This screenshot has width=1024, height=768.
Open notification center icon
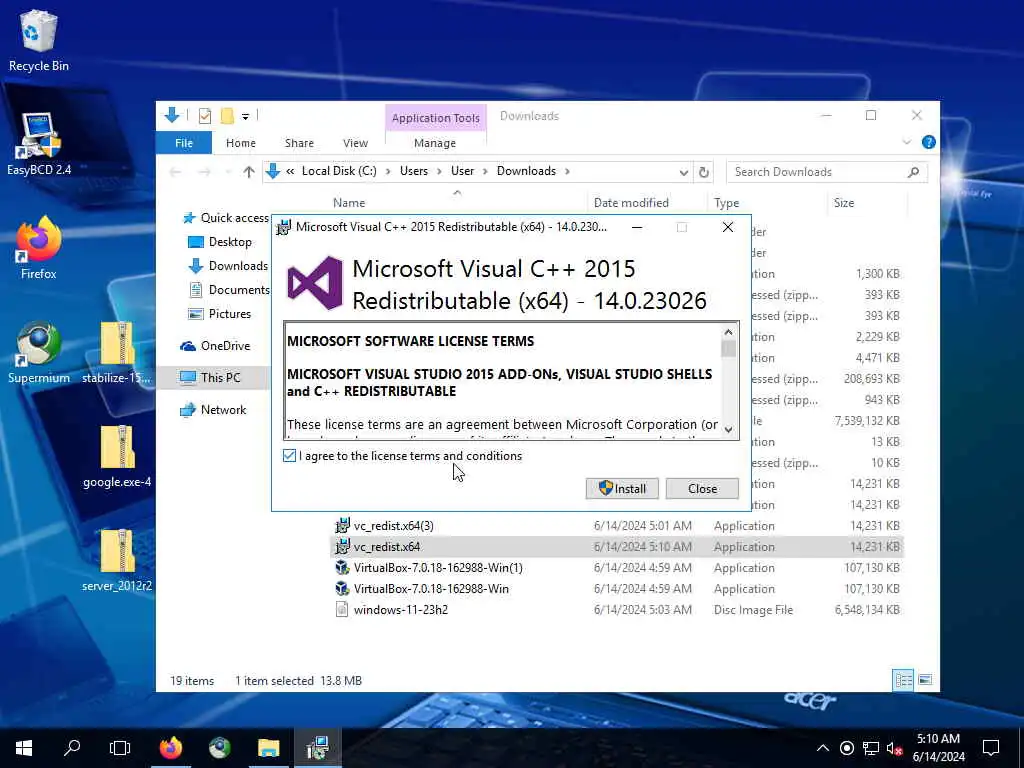[x=991, y=748]
